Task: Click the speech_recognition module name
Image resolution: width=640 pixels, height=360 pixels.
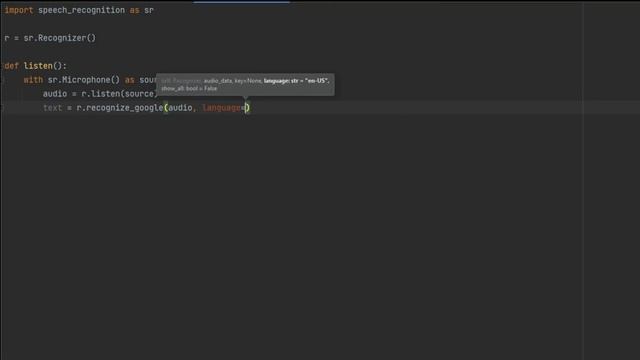Action: tap(81, 10)
